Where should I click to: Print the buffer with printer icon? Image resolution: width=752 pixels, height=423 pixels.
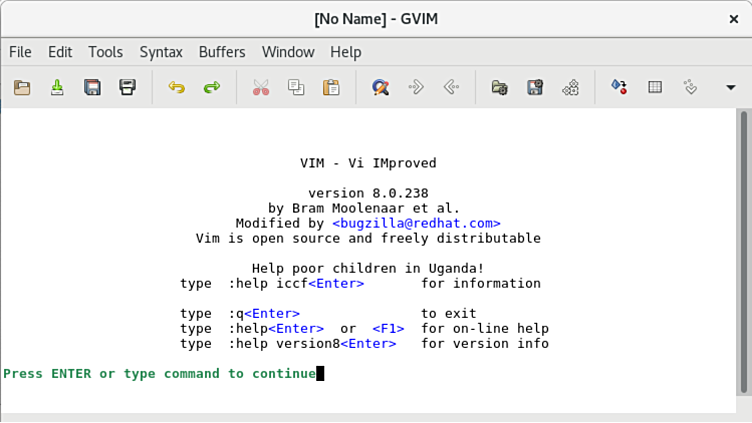point(127,88)
